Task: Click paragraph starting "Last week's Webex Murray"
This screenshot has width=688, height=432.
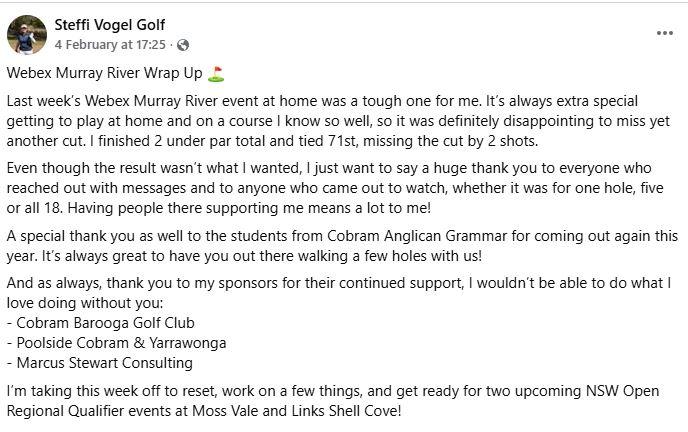Action: point(340,122)
